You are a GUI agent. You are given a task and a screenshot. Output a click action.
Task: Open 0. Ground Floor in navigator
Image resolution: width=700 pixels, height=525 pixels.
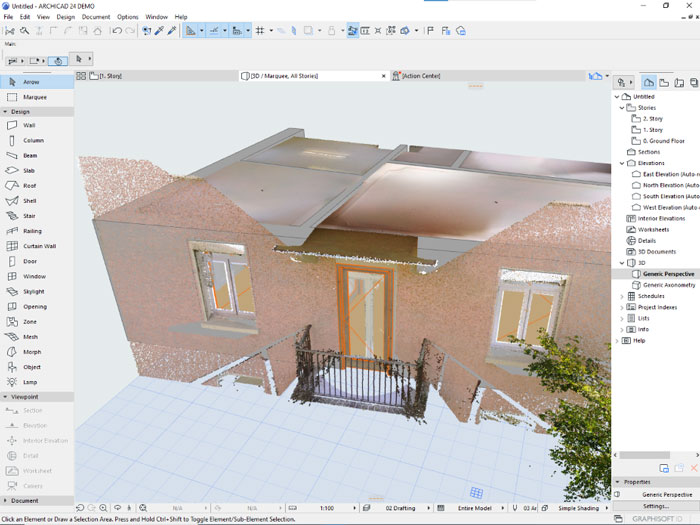pyautogui.click(x=663, y=141)
